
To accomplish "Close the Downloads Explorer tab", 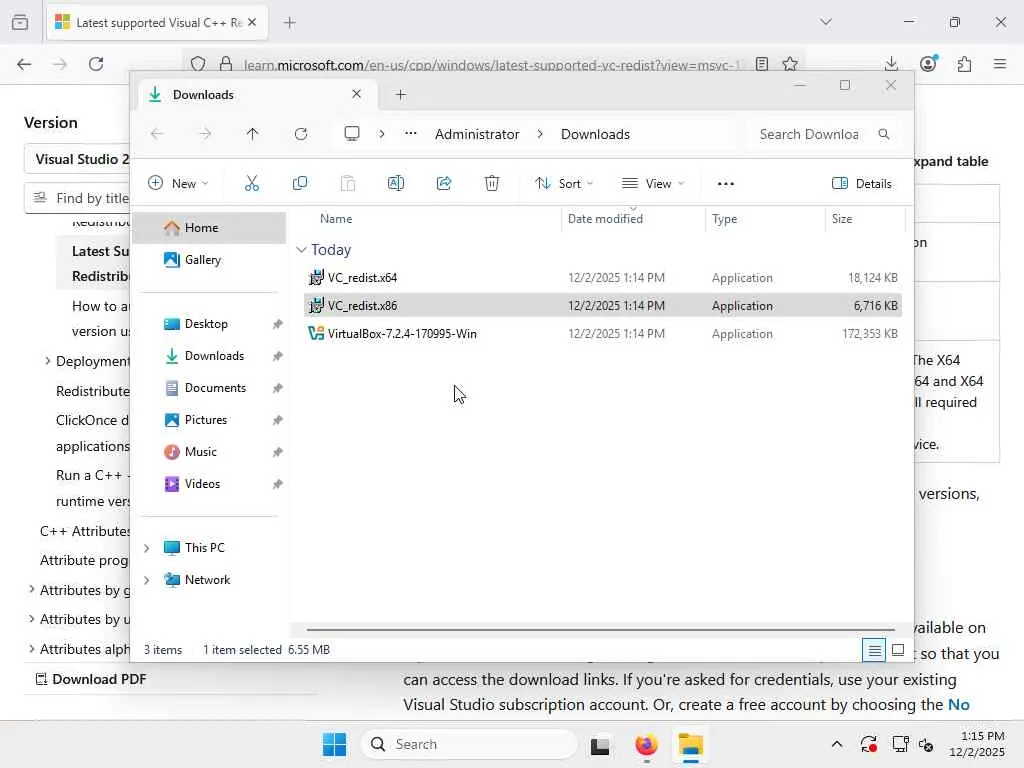I will click(x=357, y=94).
